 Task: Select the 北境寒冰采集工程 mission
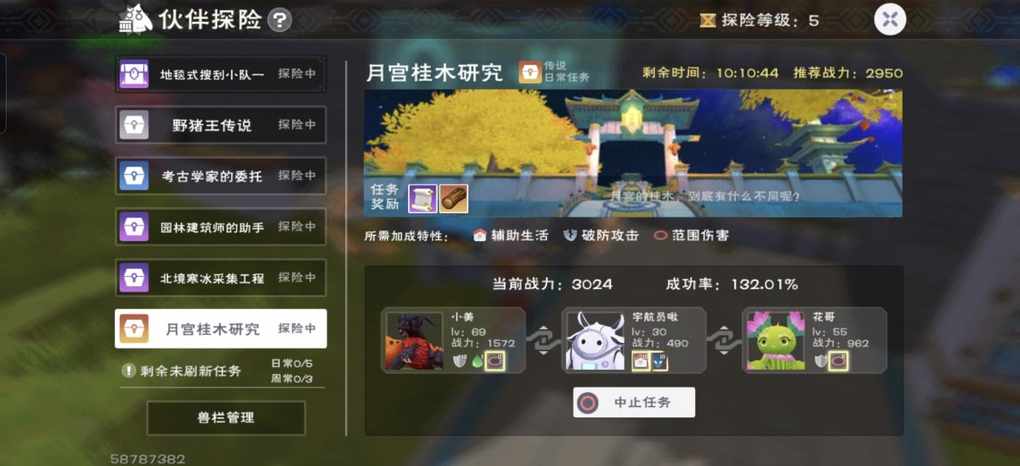221,278
